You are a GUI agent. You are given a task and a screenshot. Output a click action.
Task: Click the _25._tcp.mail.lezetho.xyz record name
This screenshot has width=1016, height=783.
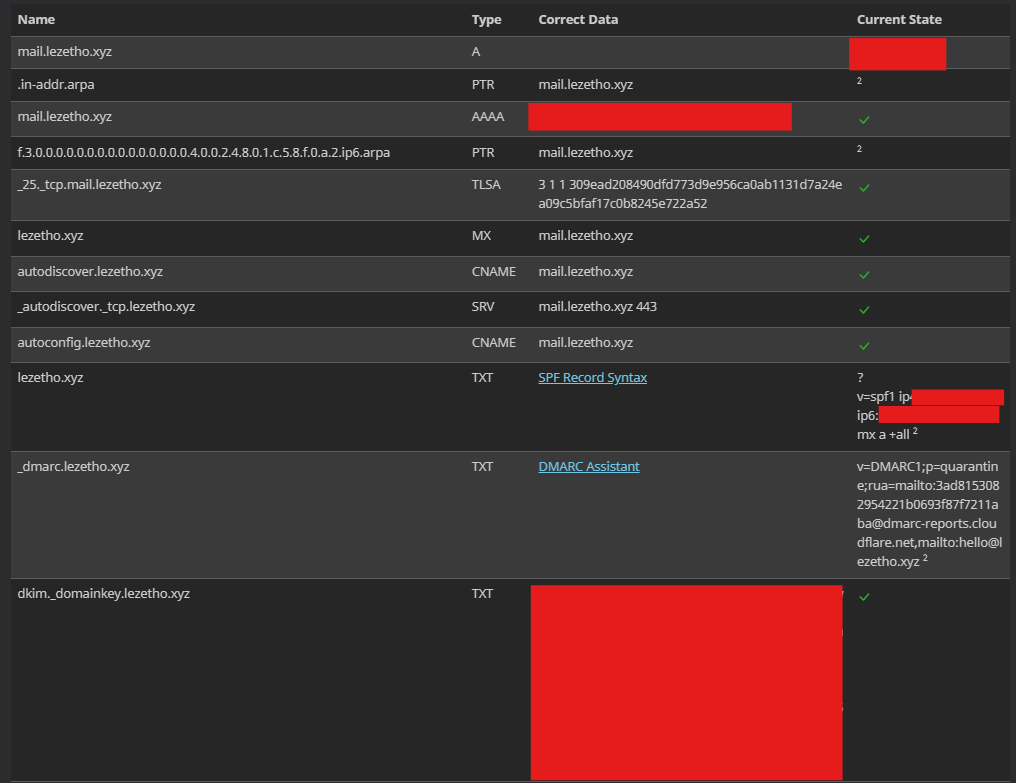(89, 185)
